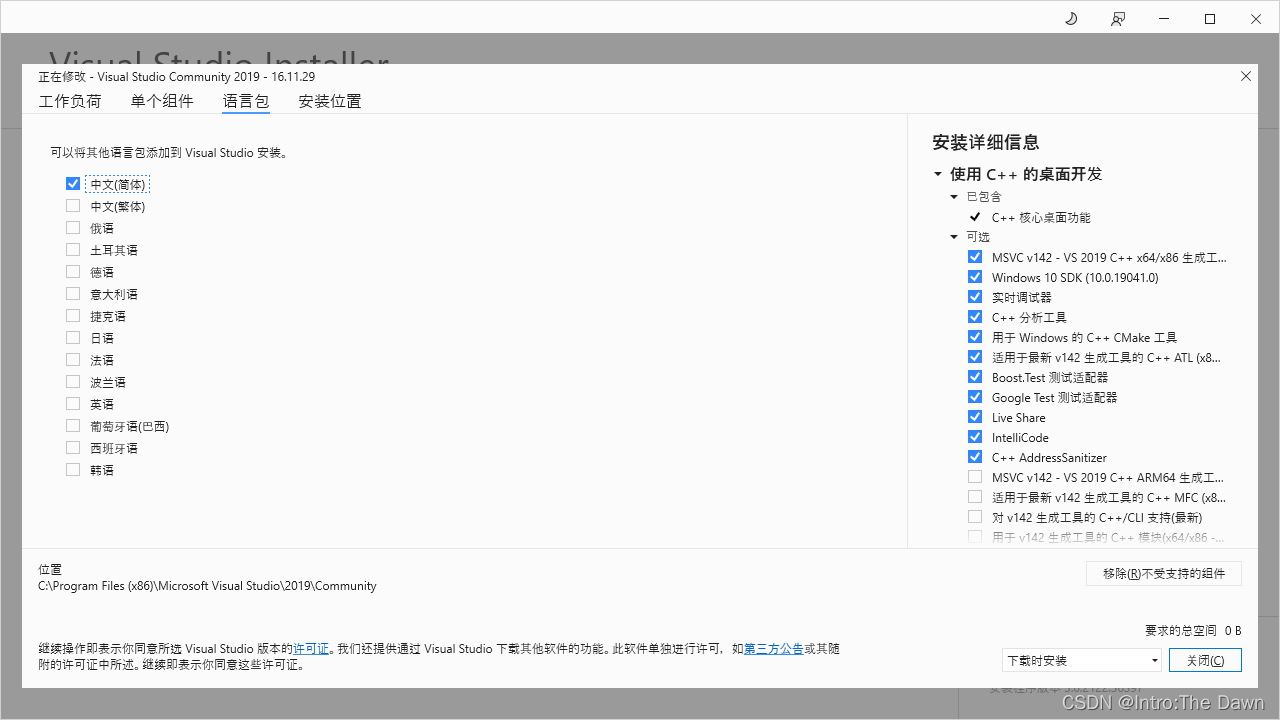
Task: Click the install path C:\Program Files (x86) text
Action: [x=207, y=586]
